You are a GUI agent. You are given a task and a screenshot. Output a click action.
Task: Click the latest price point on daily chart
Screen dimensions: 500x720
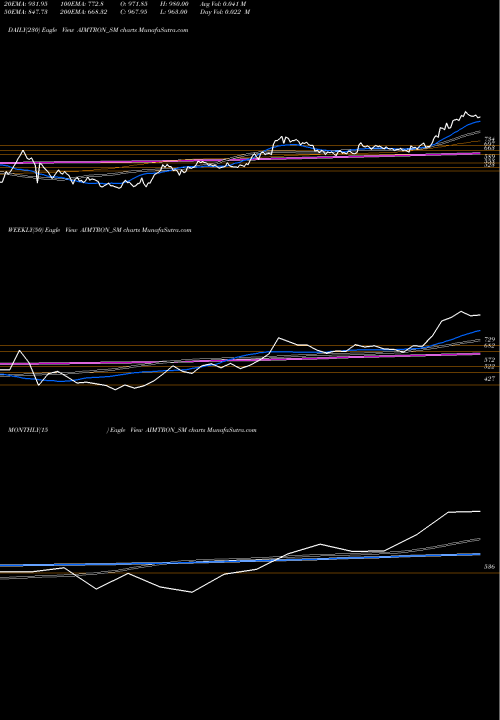tap(480, 117)
